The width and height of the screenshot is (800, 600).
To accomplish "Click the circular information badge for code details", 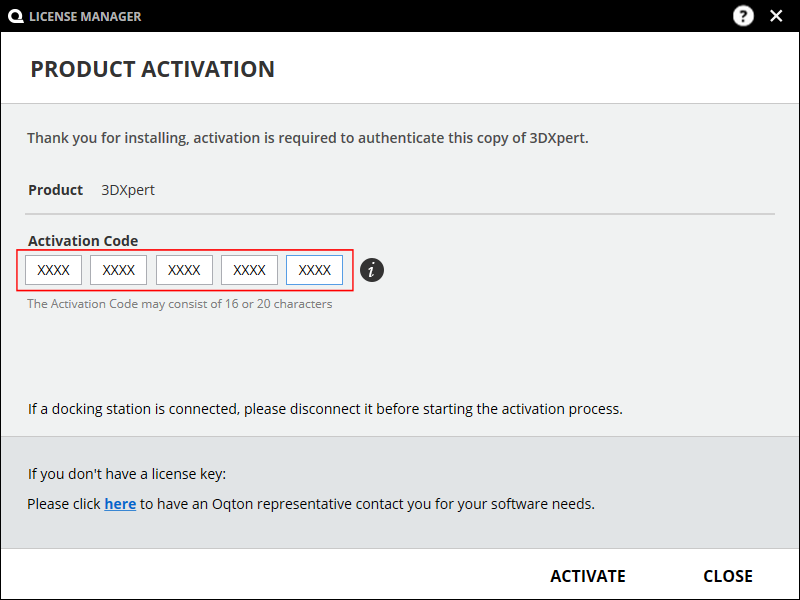I will [371, 270].
